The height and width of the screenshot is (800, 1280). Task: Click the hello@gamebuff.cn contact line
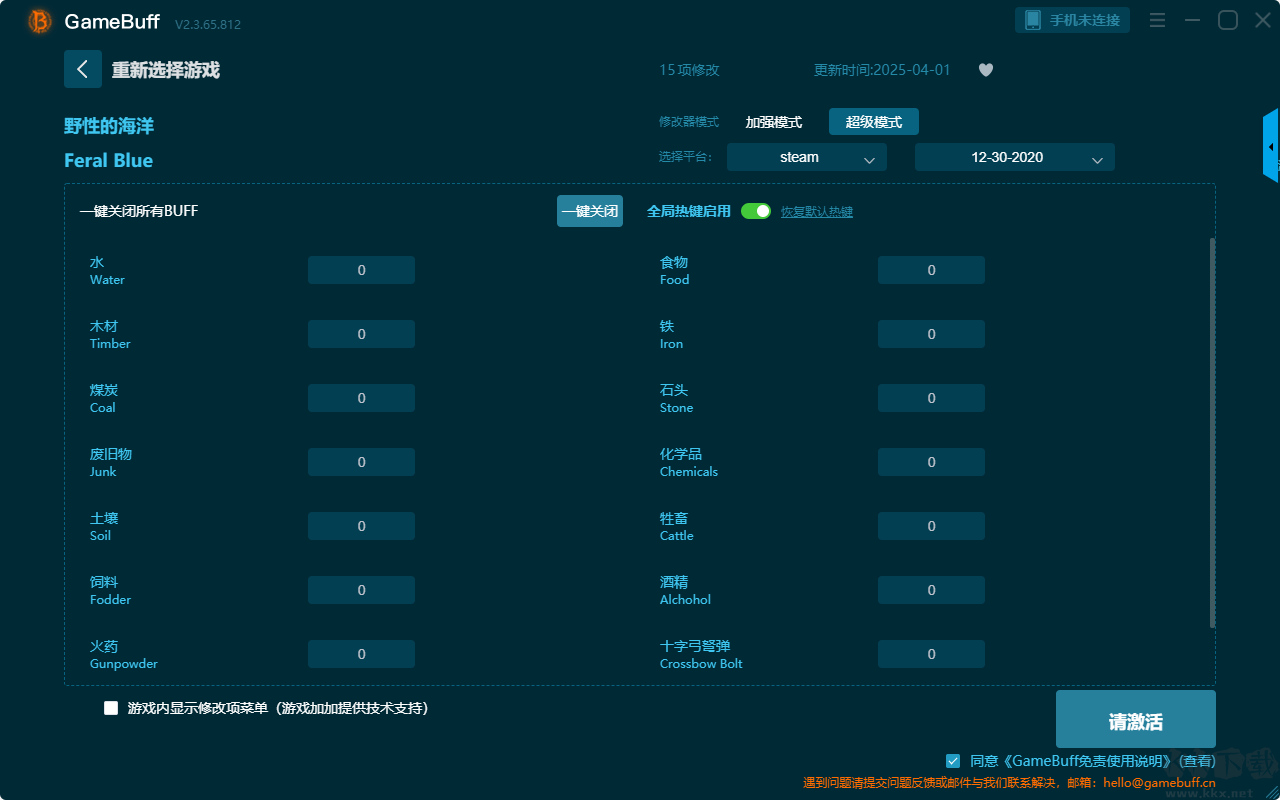coord(1009,783)
